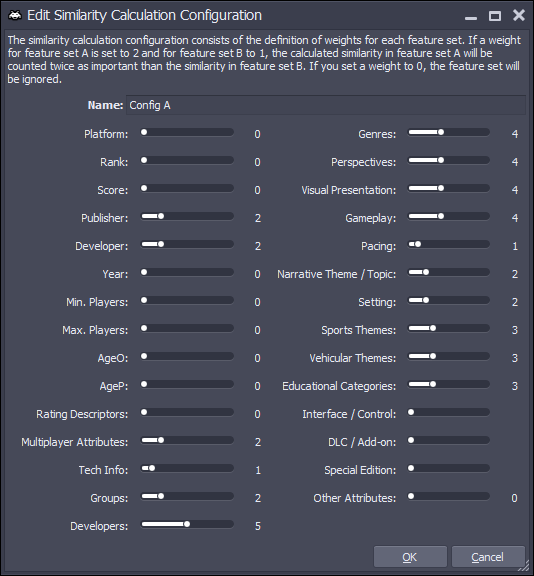Adjust the Genres weight slider handle
The image size is (534, 576).
pos(441,132)
